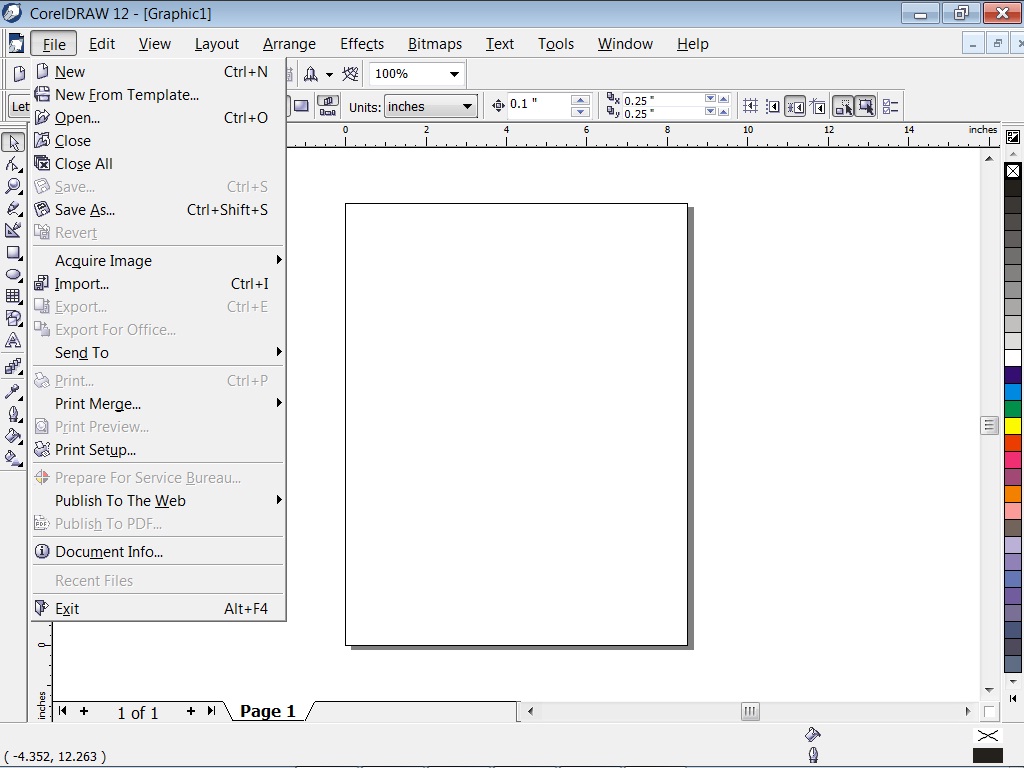This screenshot has width=1024, height=768.
Task: Select the Freehand tool
Action: pyautogui.click(x=13, y=208)
